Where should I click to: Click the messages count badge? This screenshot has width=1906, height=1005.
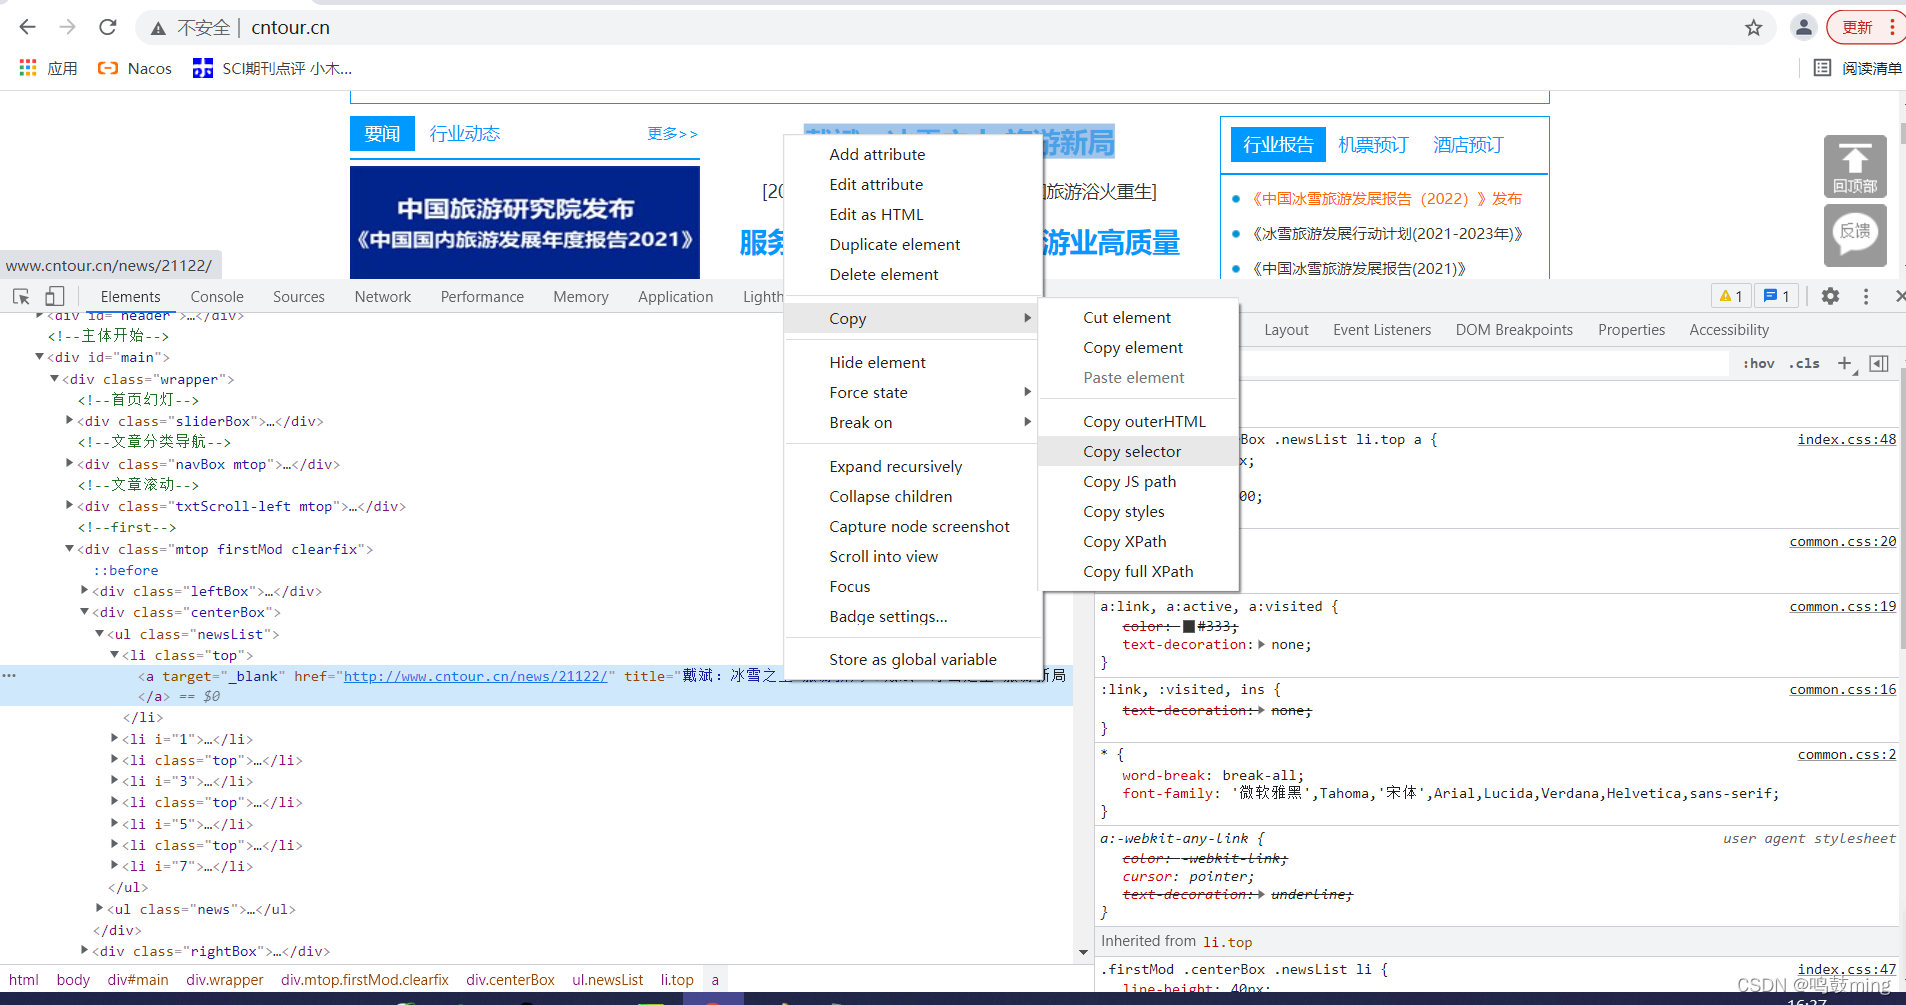tap(1777, 296)
